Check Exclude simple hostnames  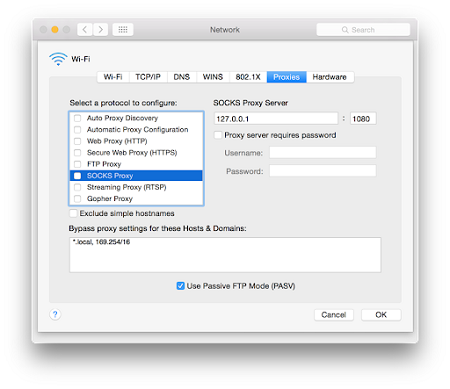[x=73, y=213]
